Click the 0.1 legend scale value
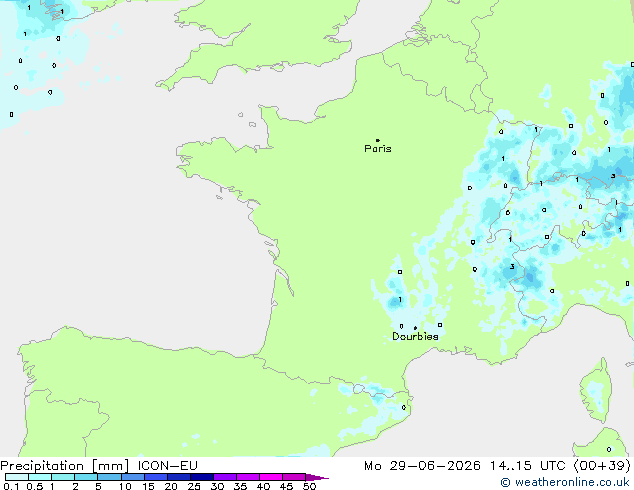Viewport: 634px width, 490px height. (x=11, y=486)
